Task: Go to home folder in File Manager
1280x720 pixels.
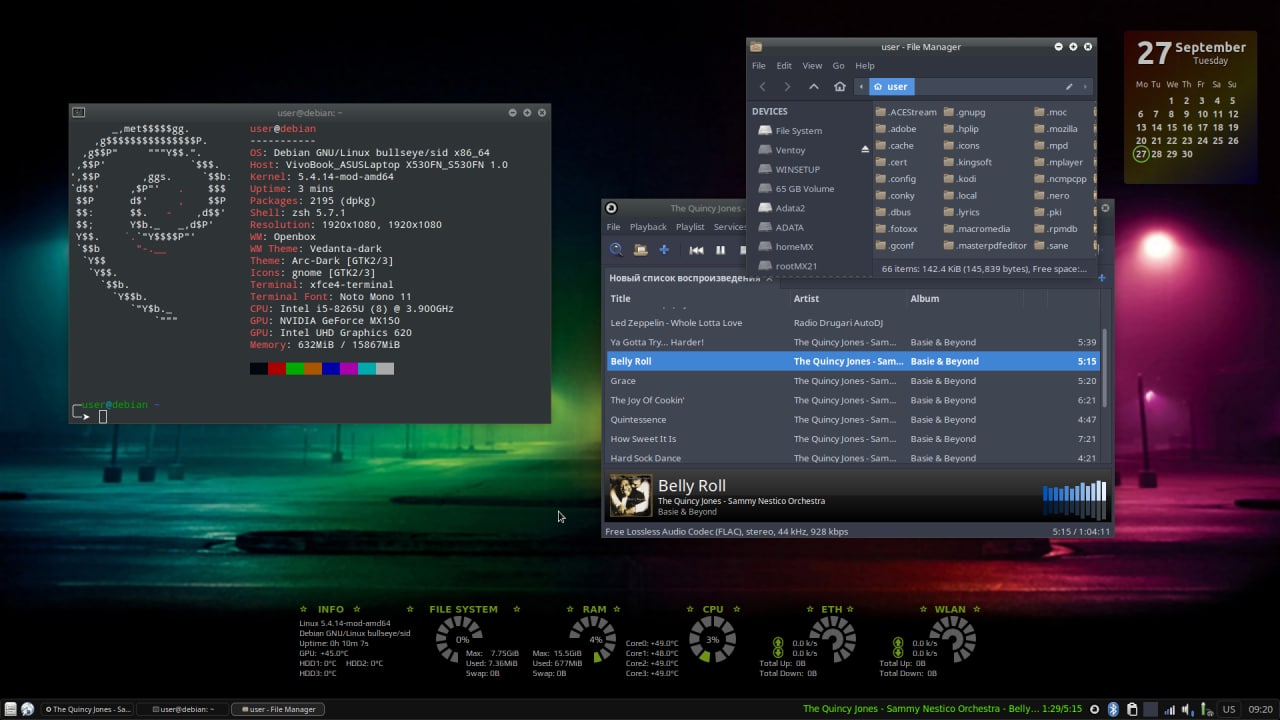Action: pyautogui.click(x=840, y=87)
